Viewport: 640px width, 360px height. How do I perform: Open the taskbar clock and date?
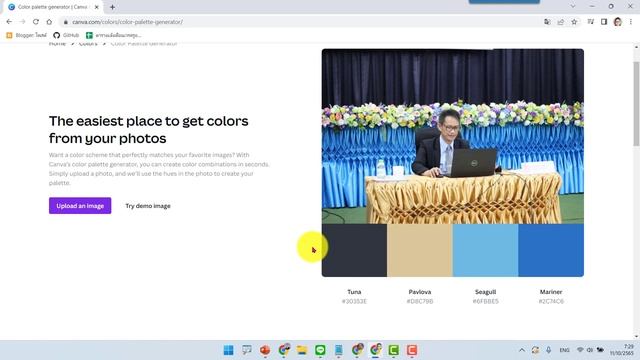(622, 350)
